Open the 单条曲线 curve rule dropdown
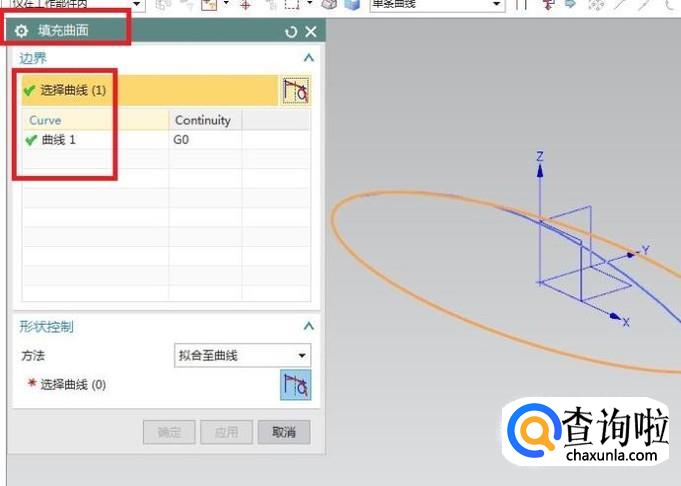Screen dimensions: 681x486 [x=436, y=4]
